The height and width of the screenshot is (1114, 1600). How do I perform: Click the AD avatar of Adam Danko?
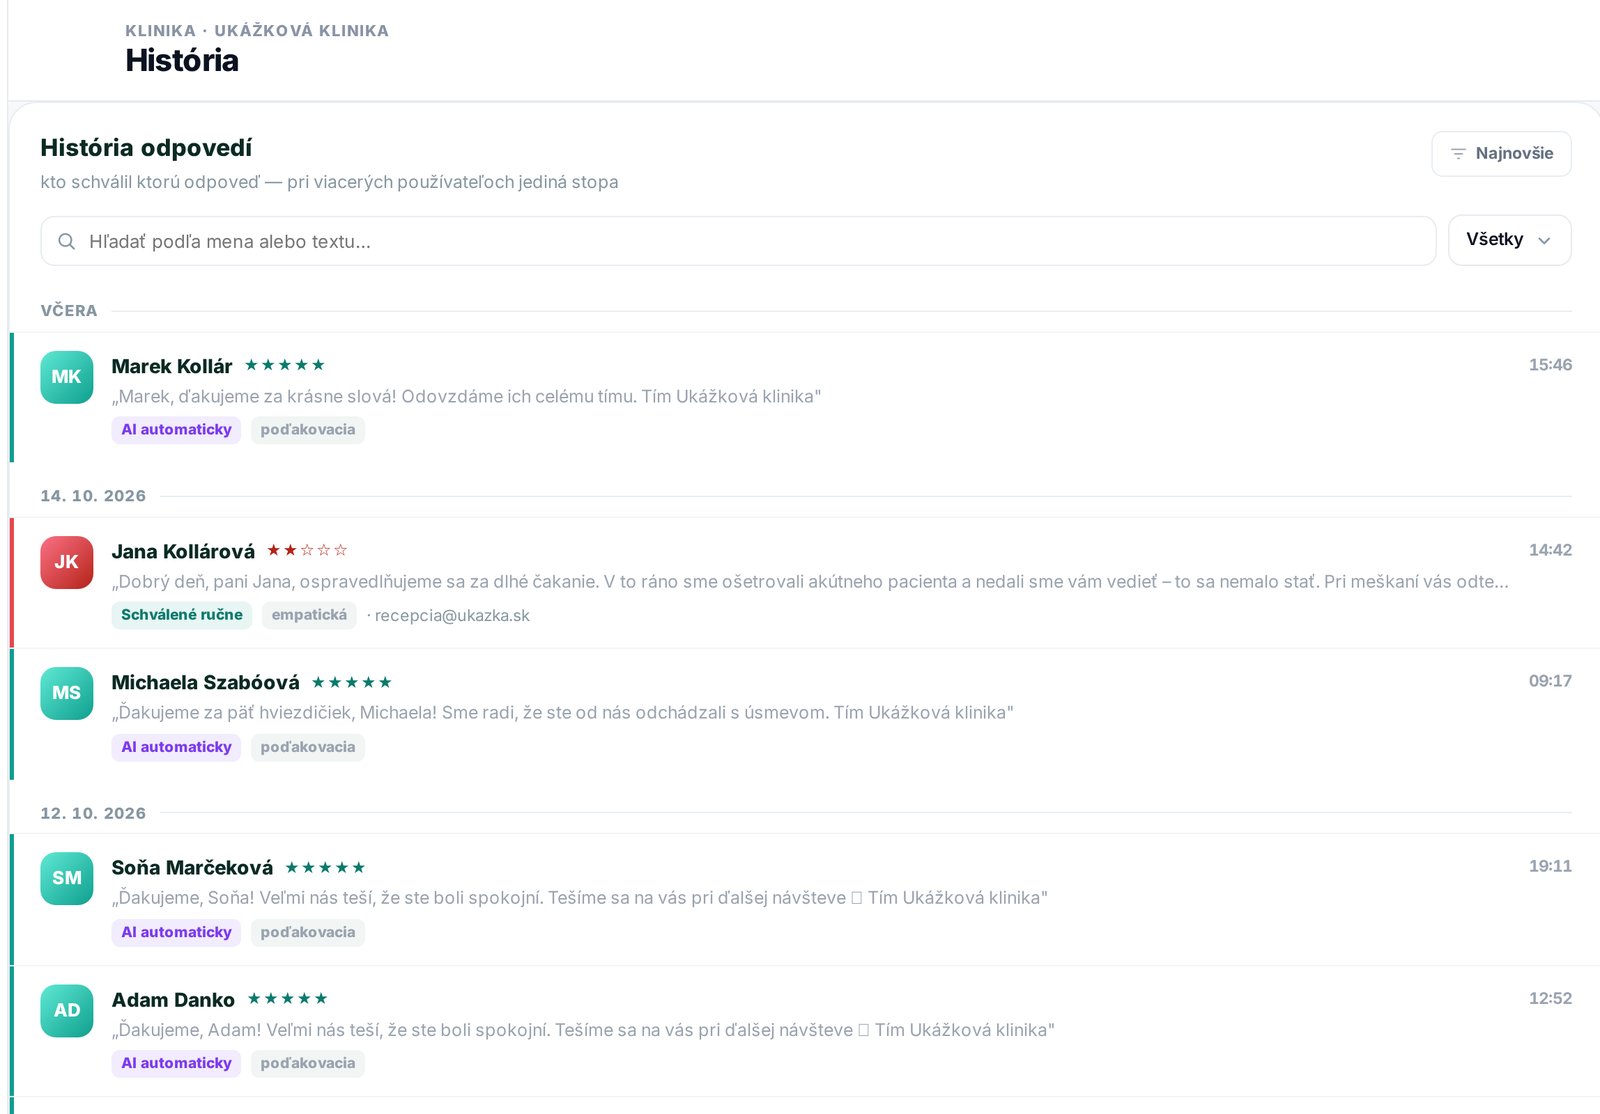67,1010
